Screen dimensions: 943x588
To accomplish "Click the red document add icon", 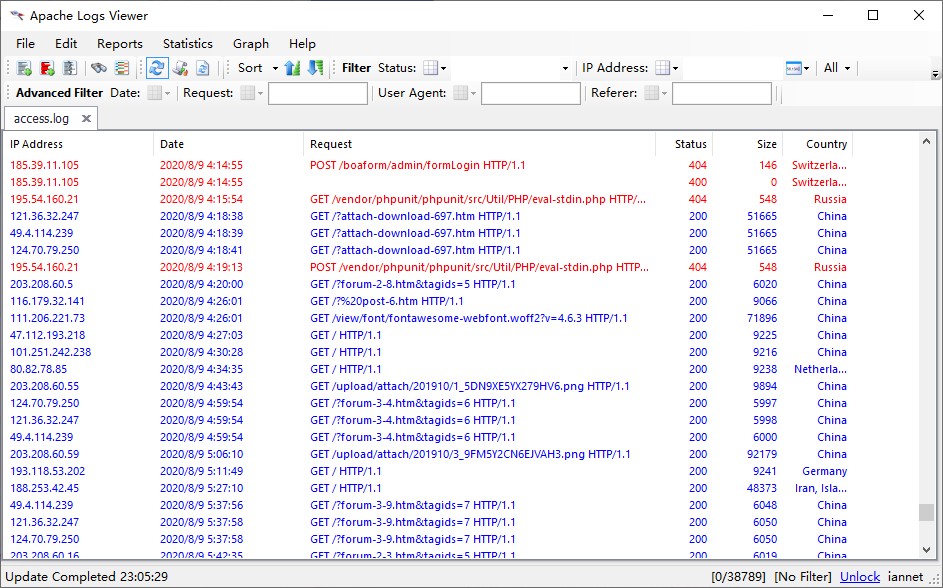I will pos(47,68).
